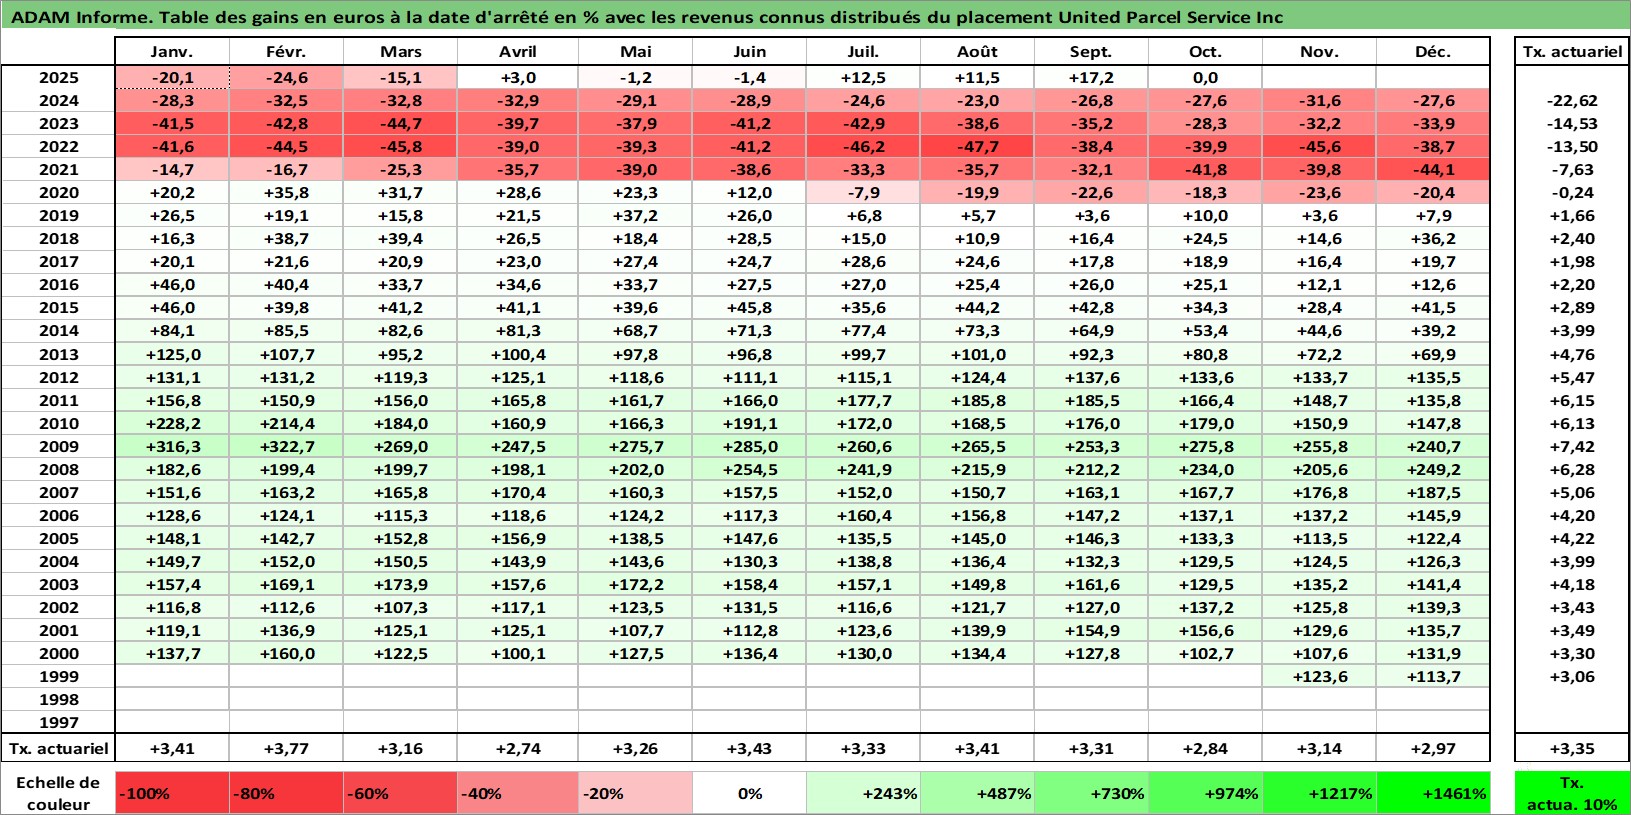
Task: Select the +3,06 Tx. actuariel value for 1999
Action: click(1572, 676)
